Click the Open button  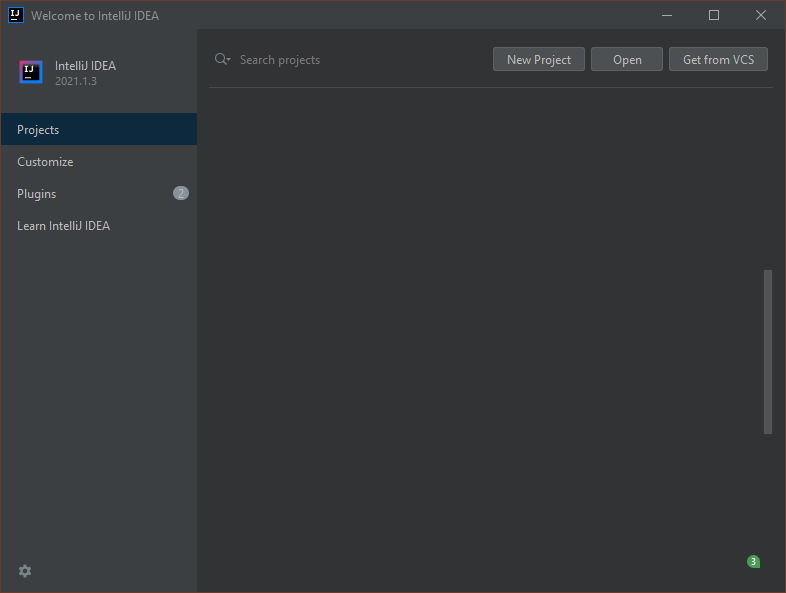point(627,59)
